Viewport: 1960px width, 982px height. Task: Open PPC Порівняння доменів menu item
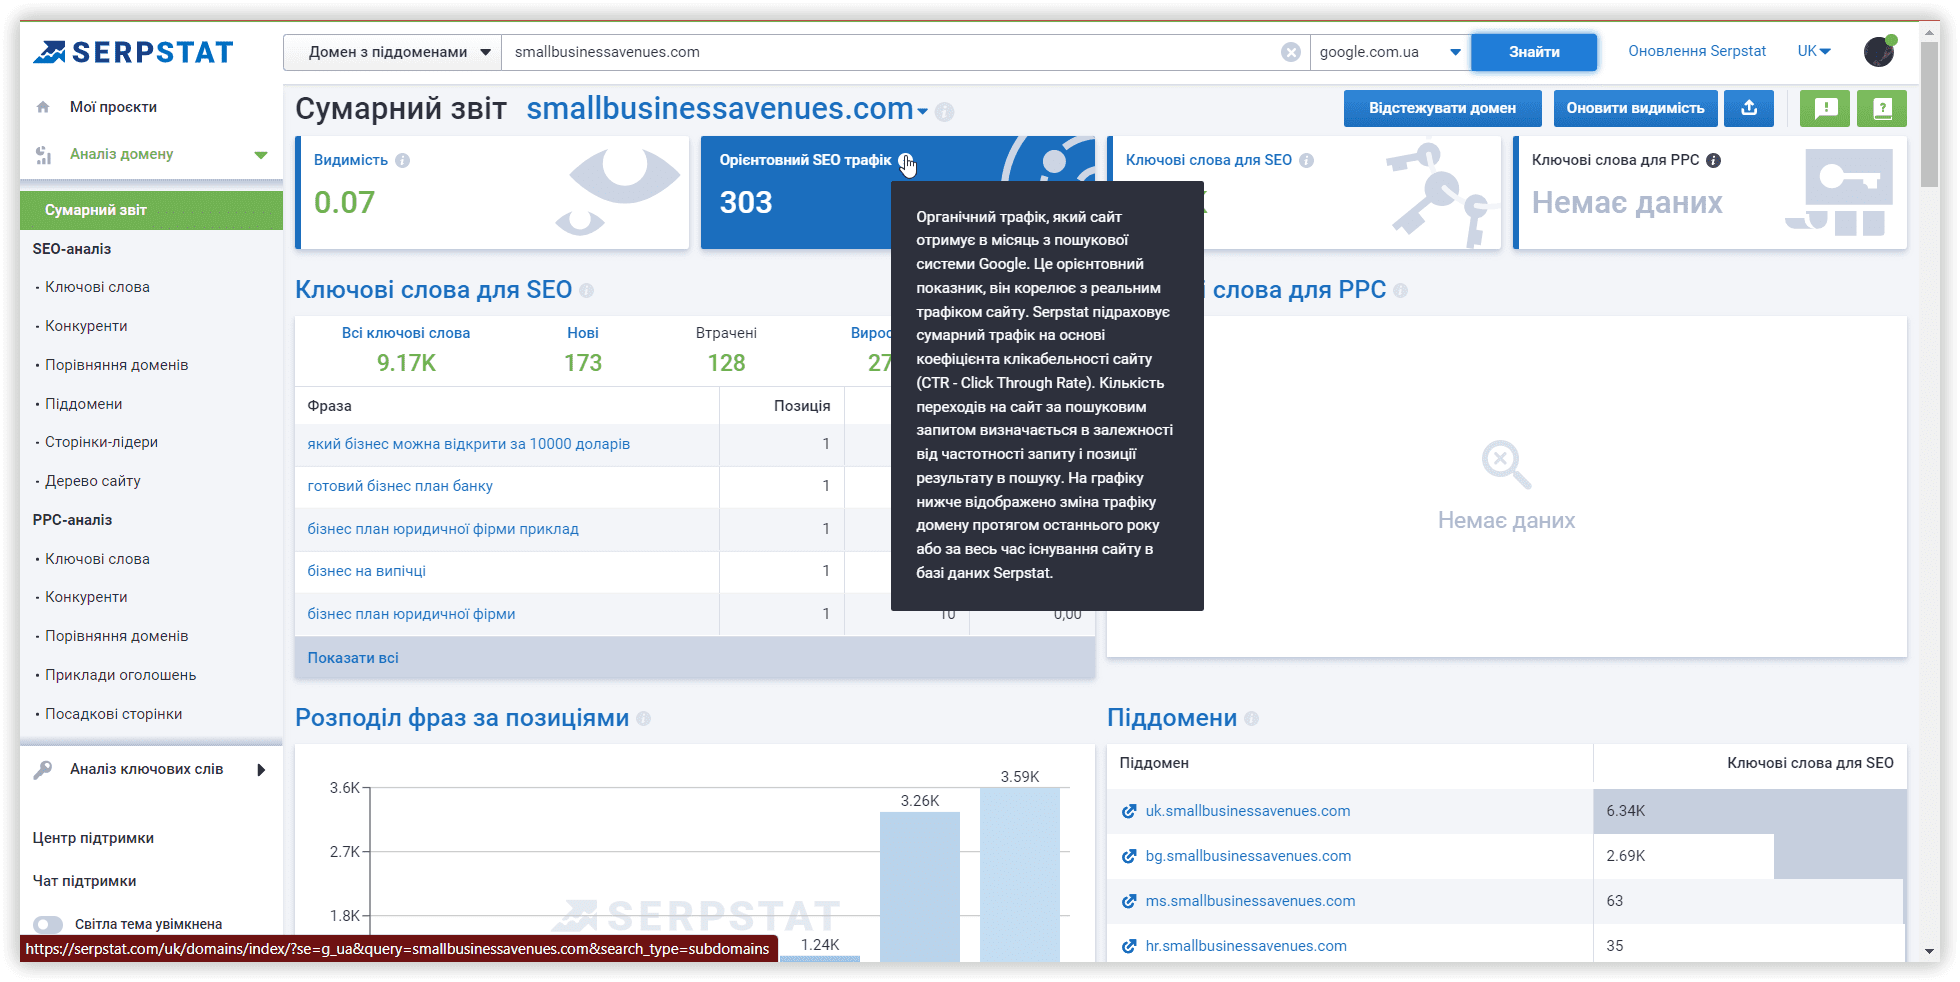click(116, 636)
